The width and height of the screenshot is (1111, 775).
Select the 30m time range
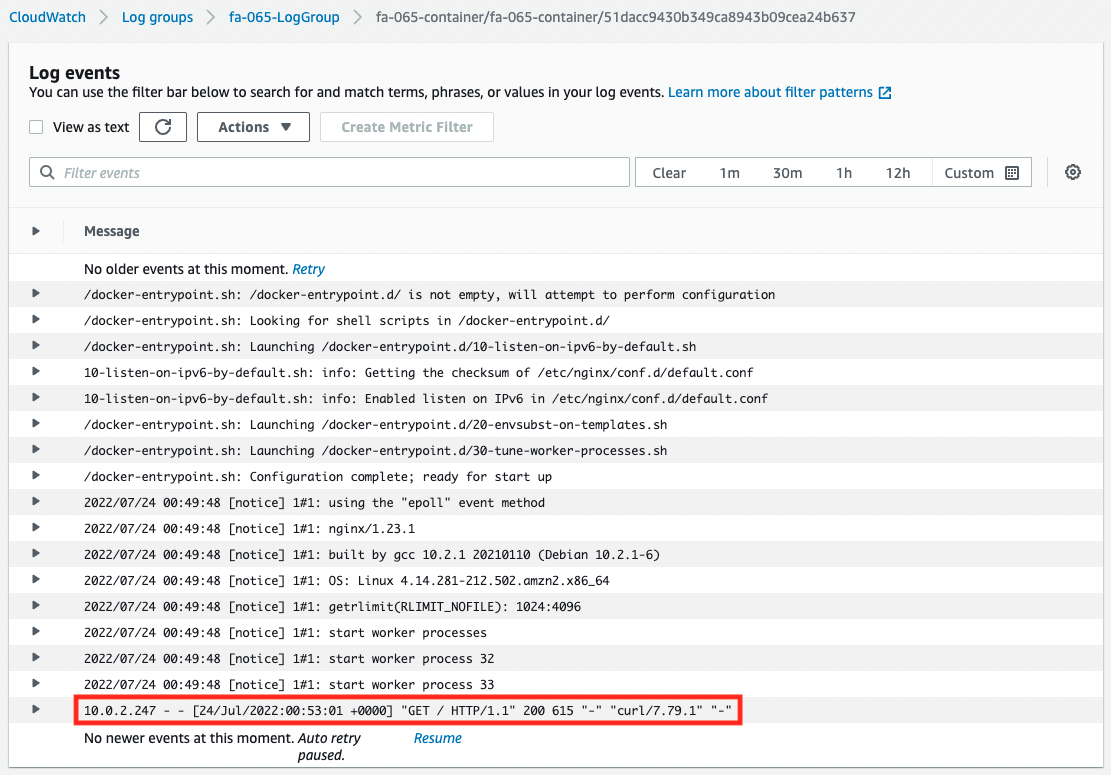(x=788, y=172)
